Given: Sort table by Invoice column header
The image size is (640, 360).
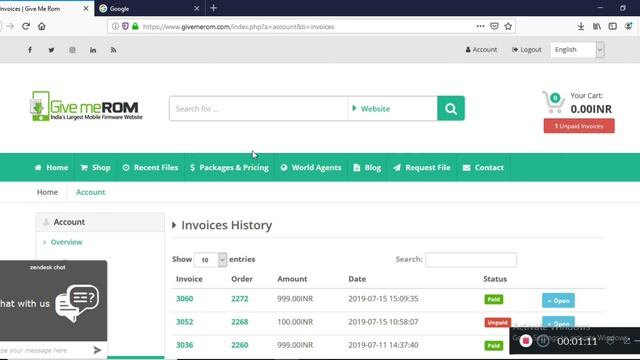Looking at the screenshot, I should pyautogui.click(x=189, y=279).
